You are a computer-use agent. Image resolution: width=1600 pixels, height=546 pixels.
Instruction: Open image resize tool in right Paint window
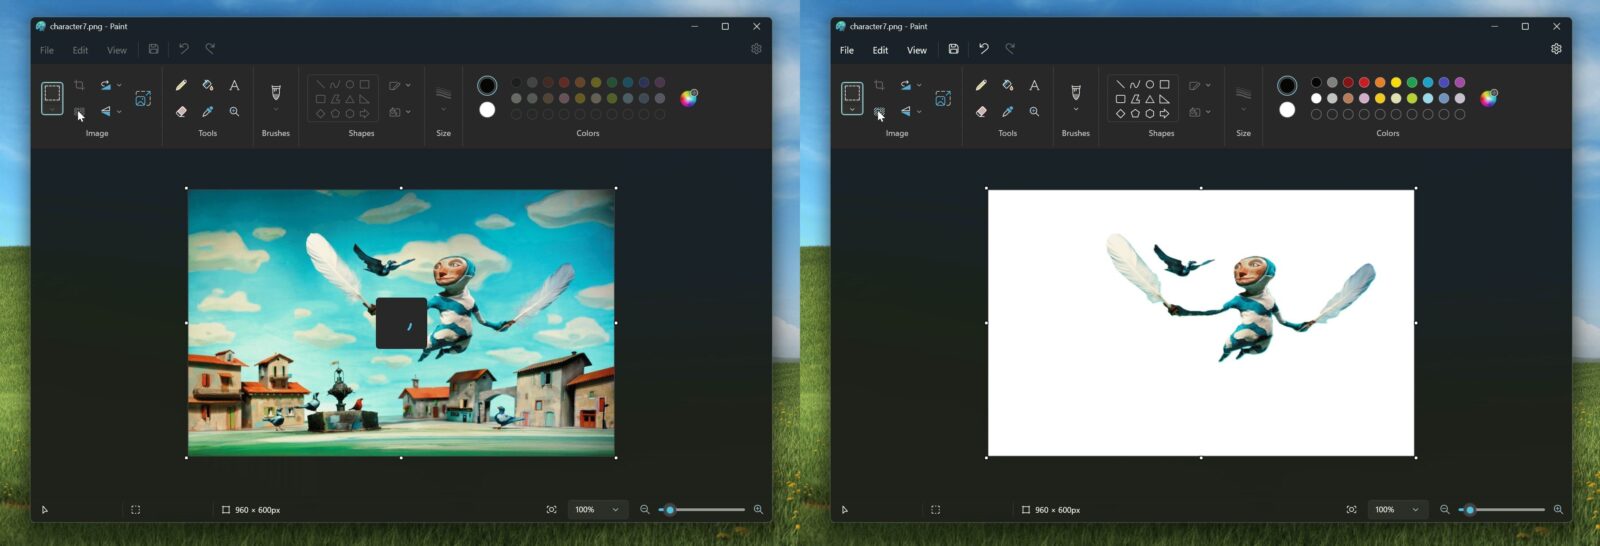point(943,98)
